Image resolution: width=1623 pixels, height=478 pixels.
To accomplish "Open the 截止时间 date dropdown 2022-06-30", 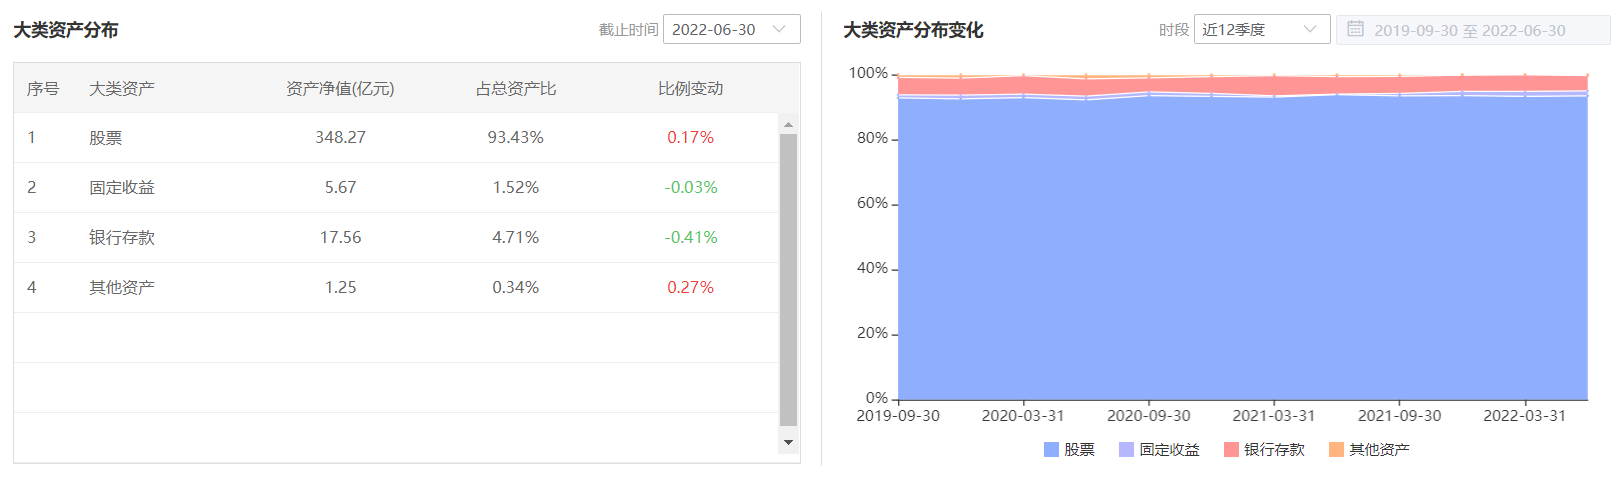I will point(732,29).
